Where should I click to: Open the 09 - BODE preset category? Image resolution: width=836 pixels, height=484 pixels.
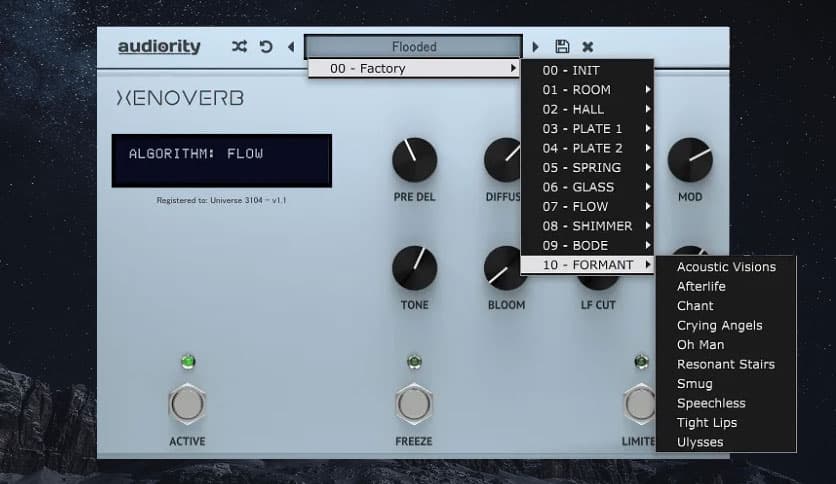click(587, 245)
